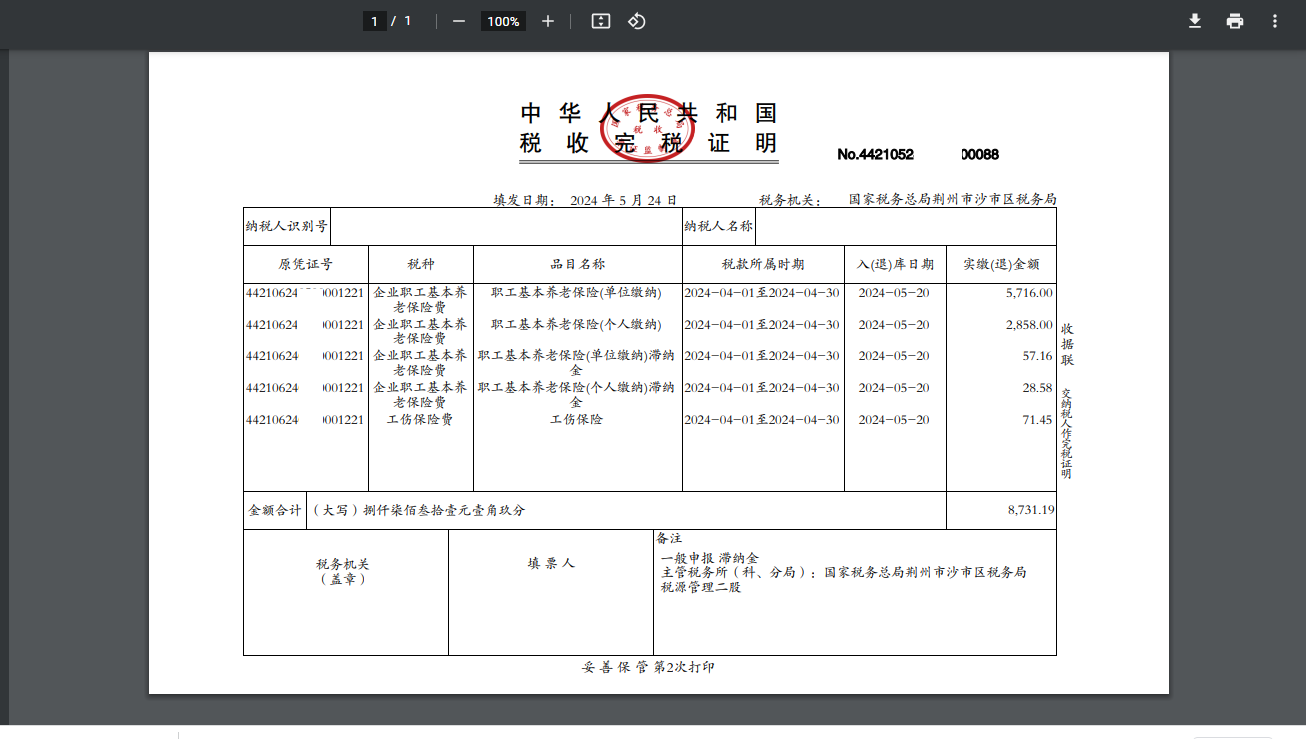Click the 税种 column header
Screen dimensions: 1306x739
coord(421,265)
